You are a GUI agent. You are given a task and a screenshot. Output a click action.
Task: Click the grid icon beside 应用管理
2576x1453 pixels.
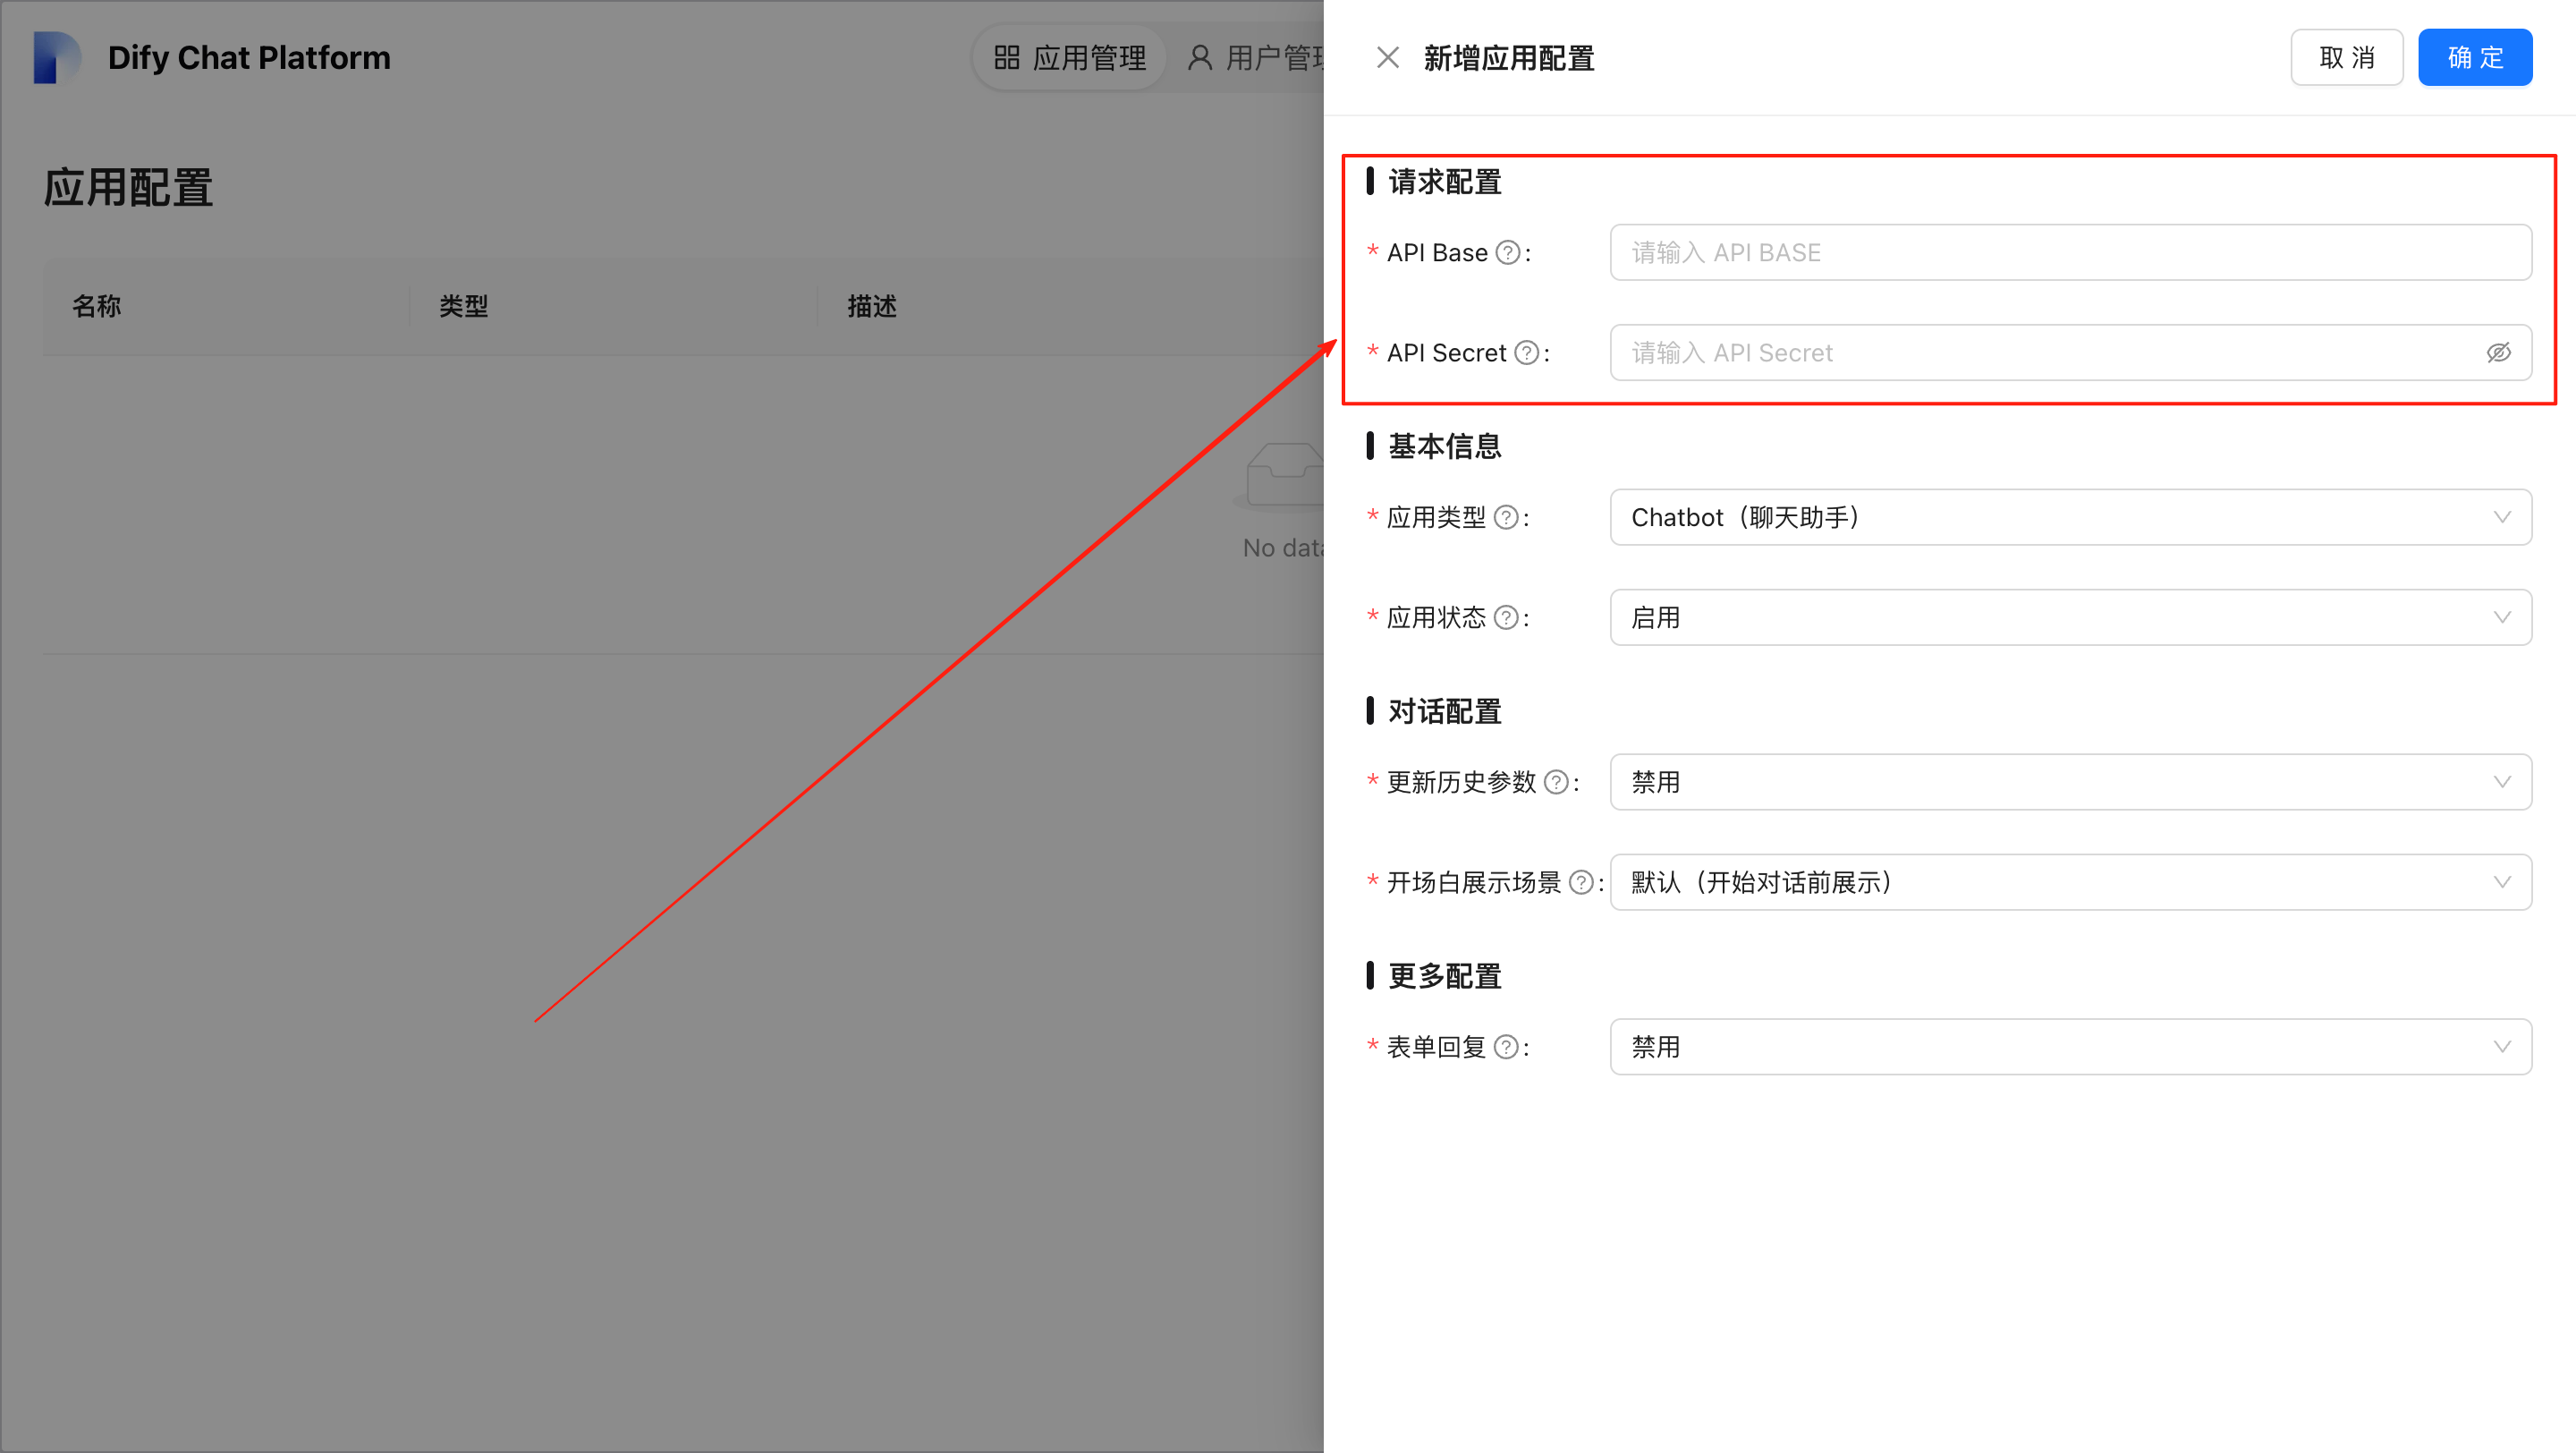[x=1007, y=57]
